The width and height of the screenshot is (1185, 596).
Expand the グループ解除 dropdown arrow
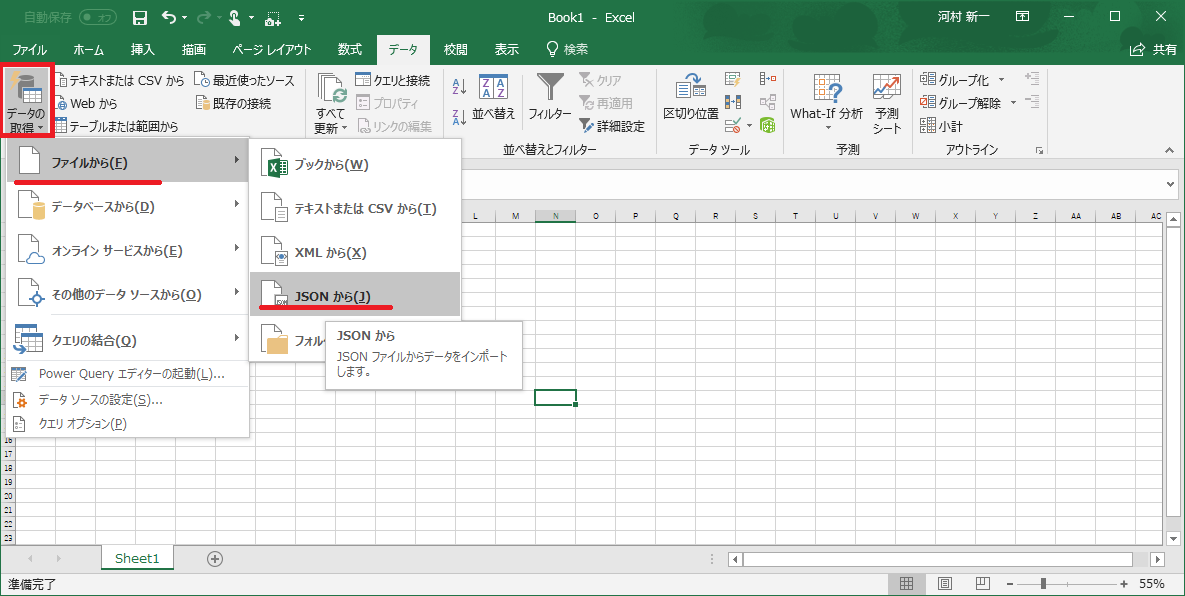point(1013,103)
